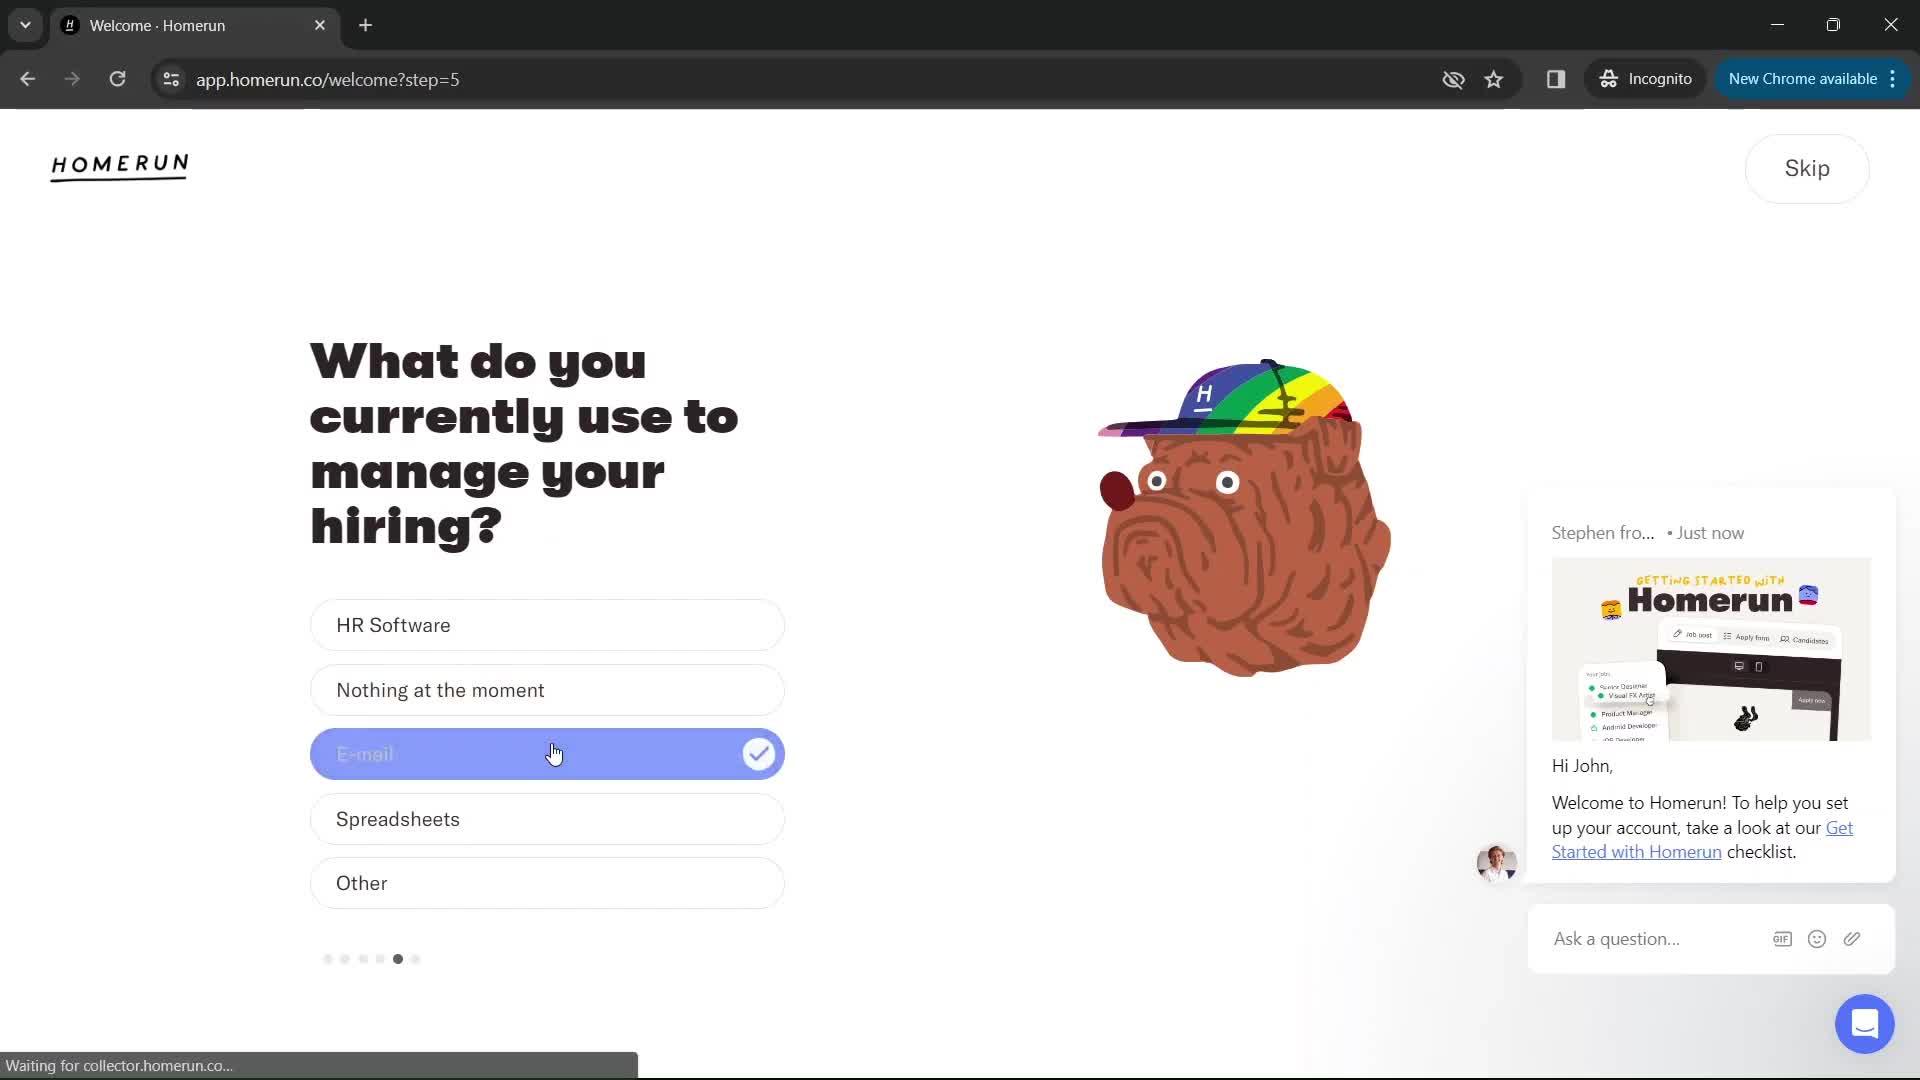1920x1080 pixels.
Task: Click the forward navigation arrow
Action: [x=72, y=79]
